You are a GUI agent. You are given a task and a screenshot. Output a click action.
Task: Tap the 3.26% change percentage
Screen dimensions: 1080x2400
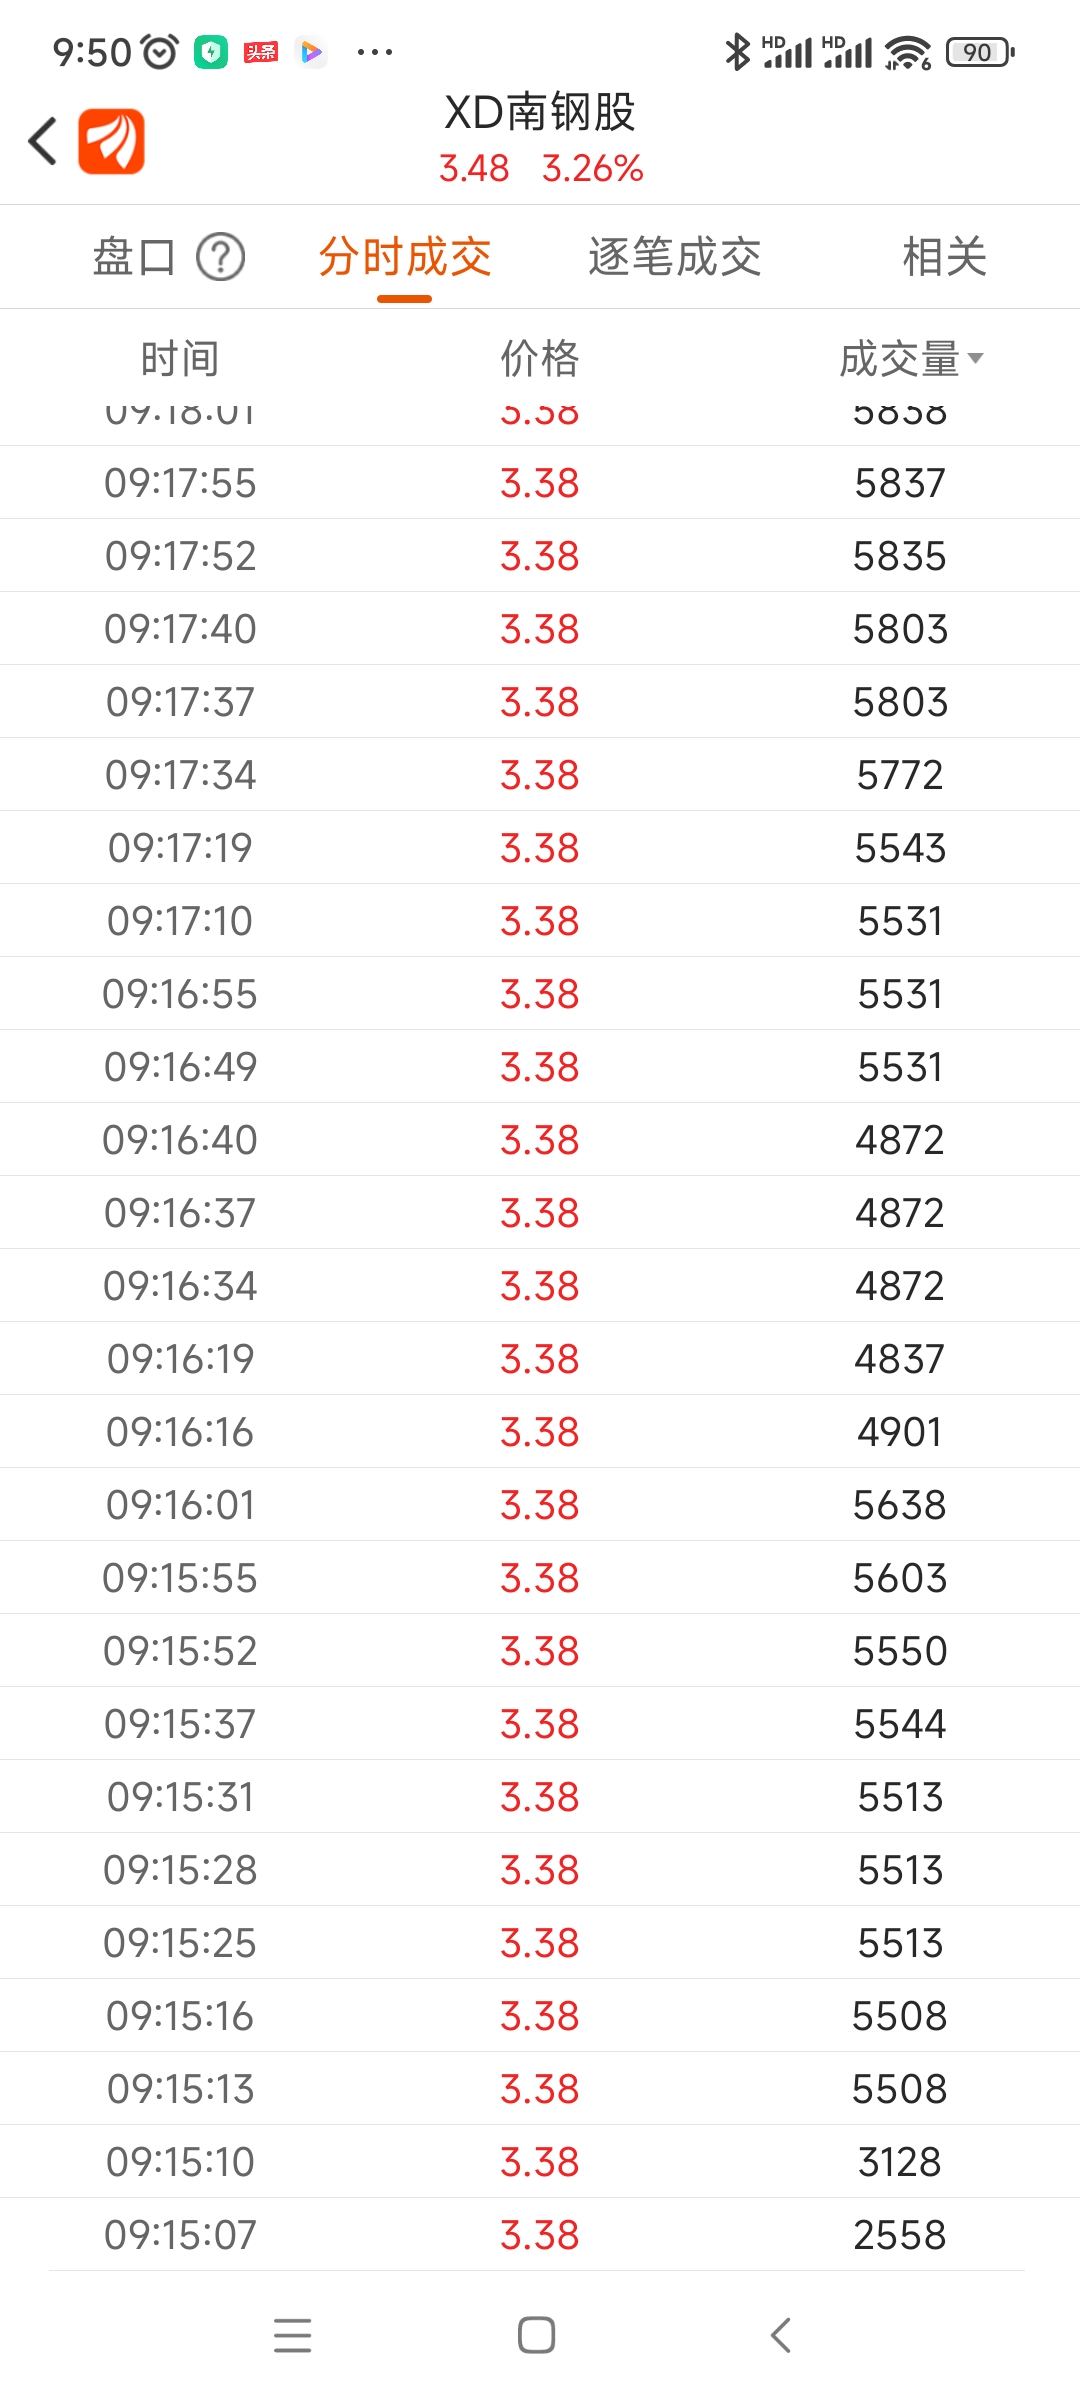593,168
